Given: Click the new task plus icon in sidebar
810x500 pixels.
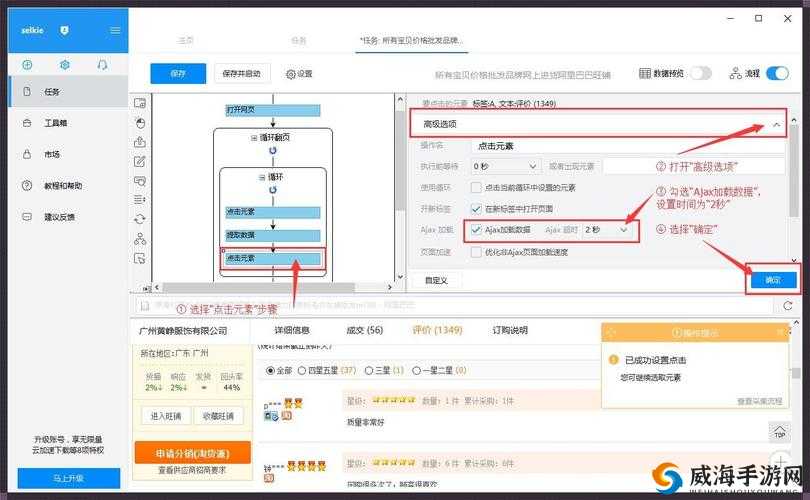Looking at the screenshot, I should click(27, 65).
